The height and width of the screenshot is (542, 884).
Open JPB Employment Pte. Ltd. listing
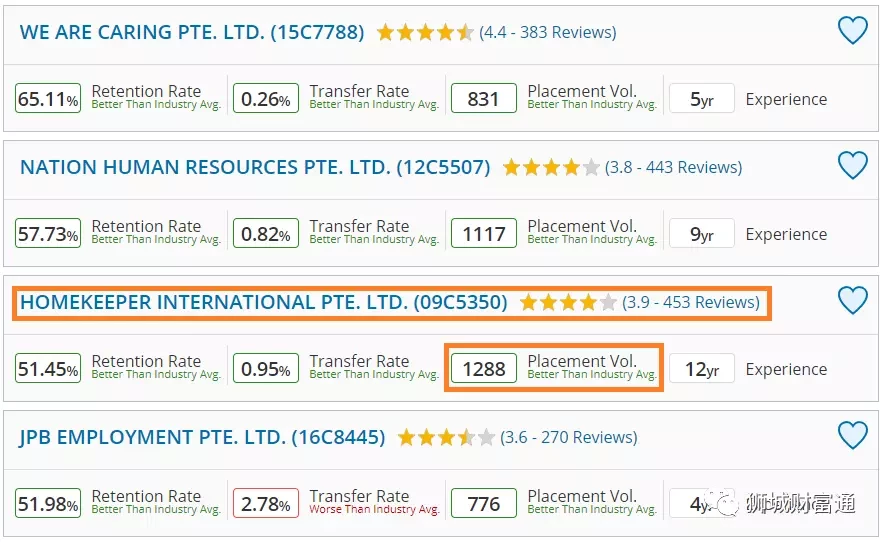202,437
